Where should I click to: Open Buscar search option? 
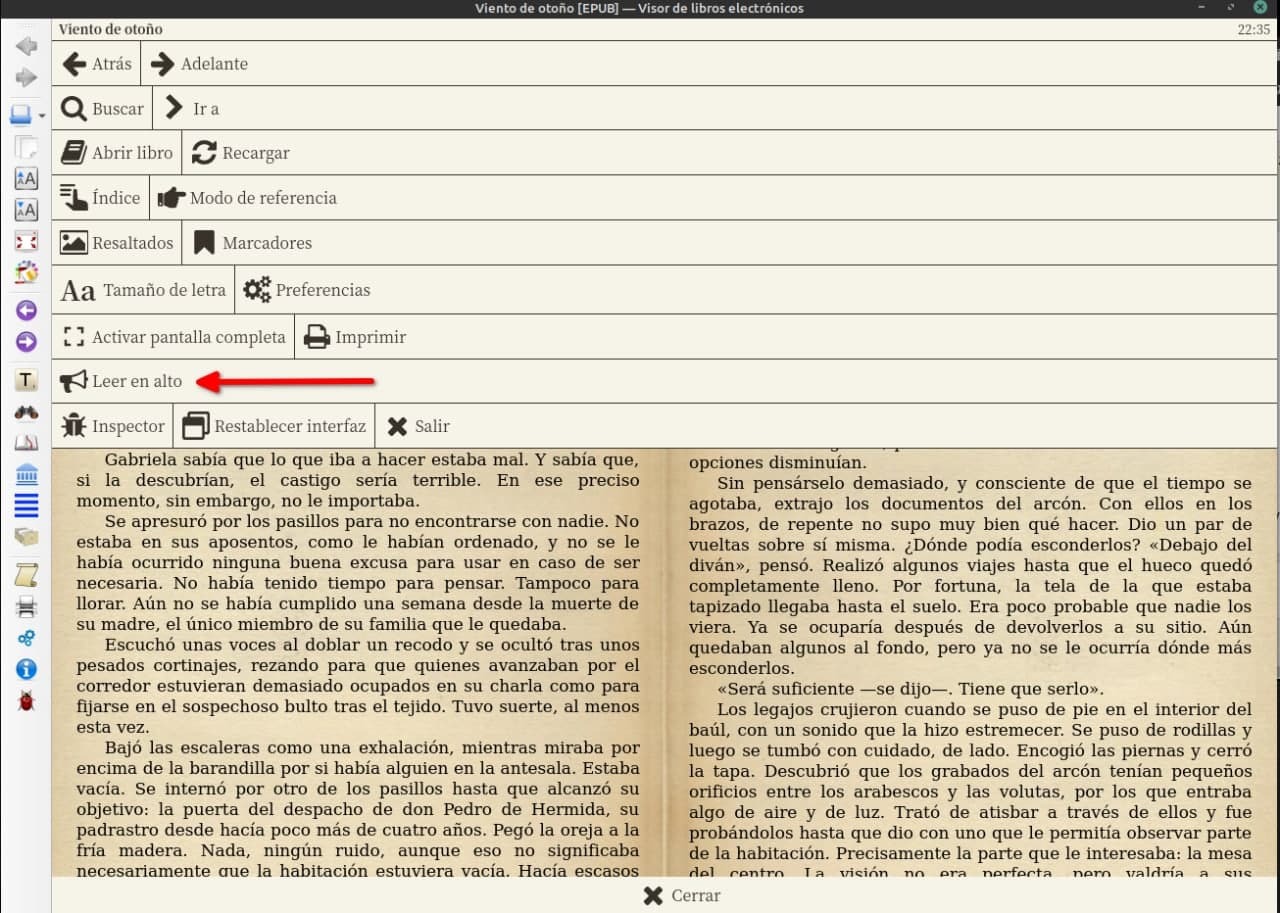[102, 108]
